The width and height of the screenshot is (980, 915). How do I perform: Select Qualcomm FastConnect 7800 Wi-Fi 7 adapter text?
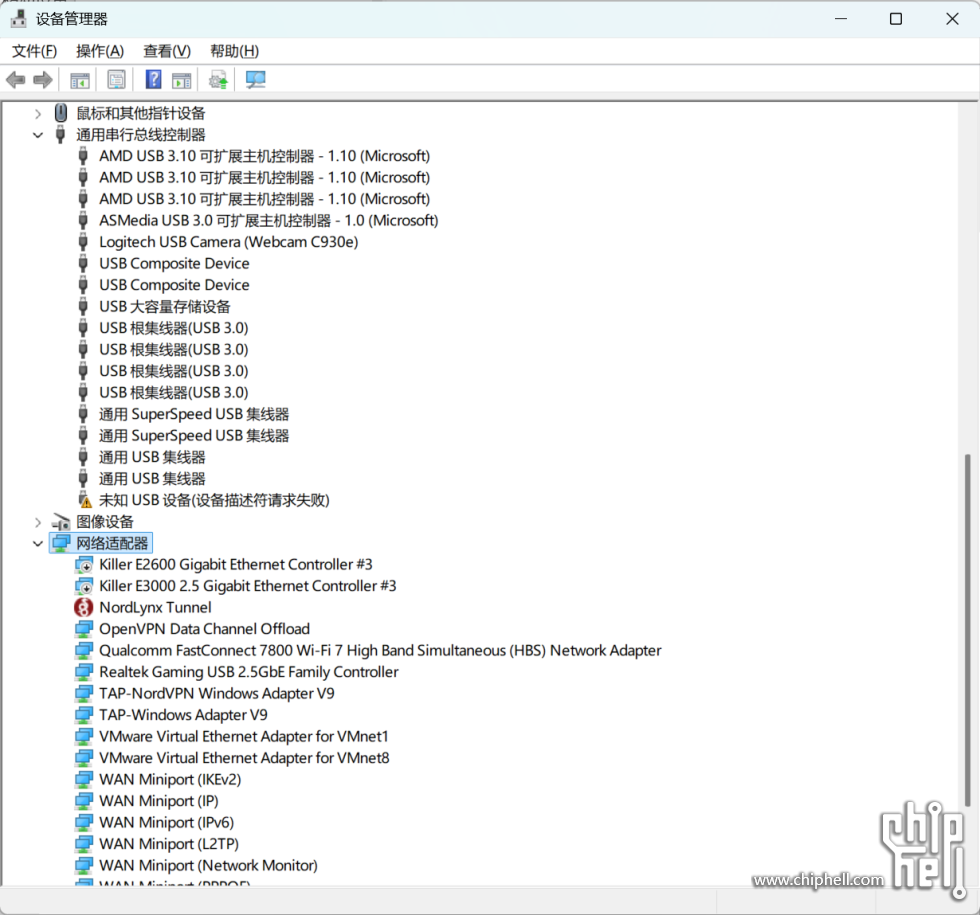click(x=380, y=651)
